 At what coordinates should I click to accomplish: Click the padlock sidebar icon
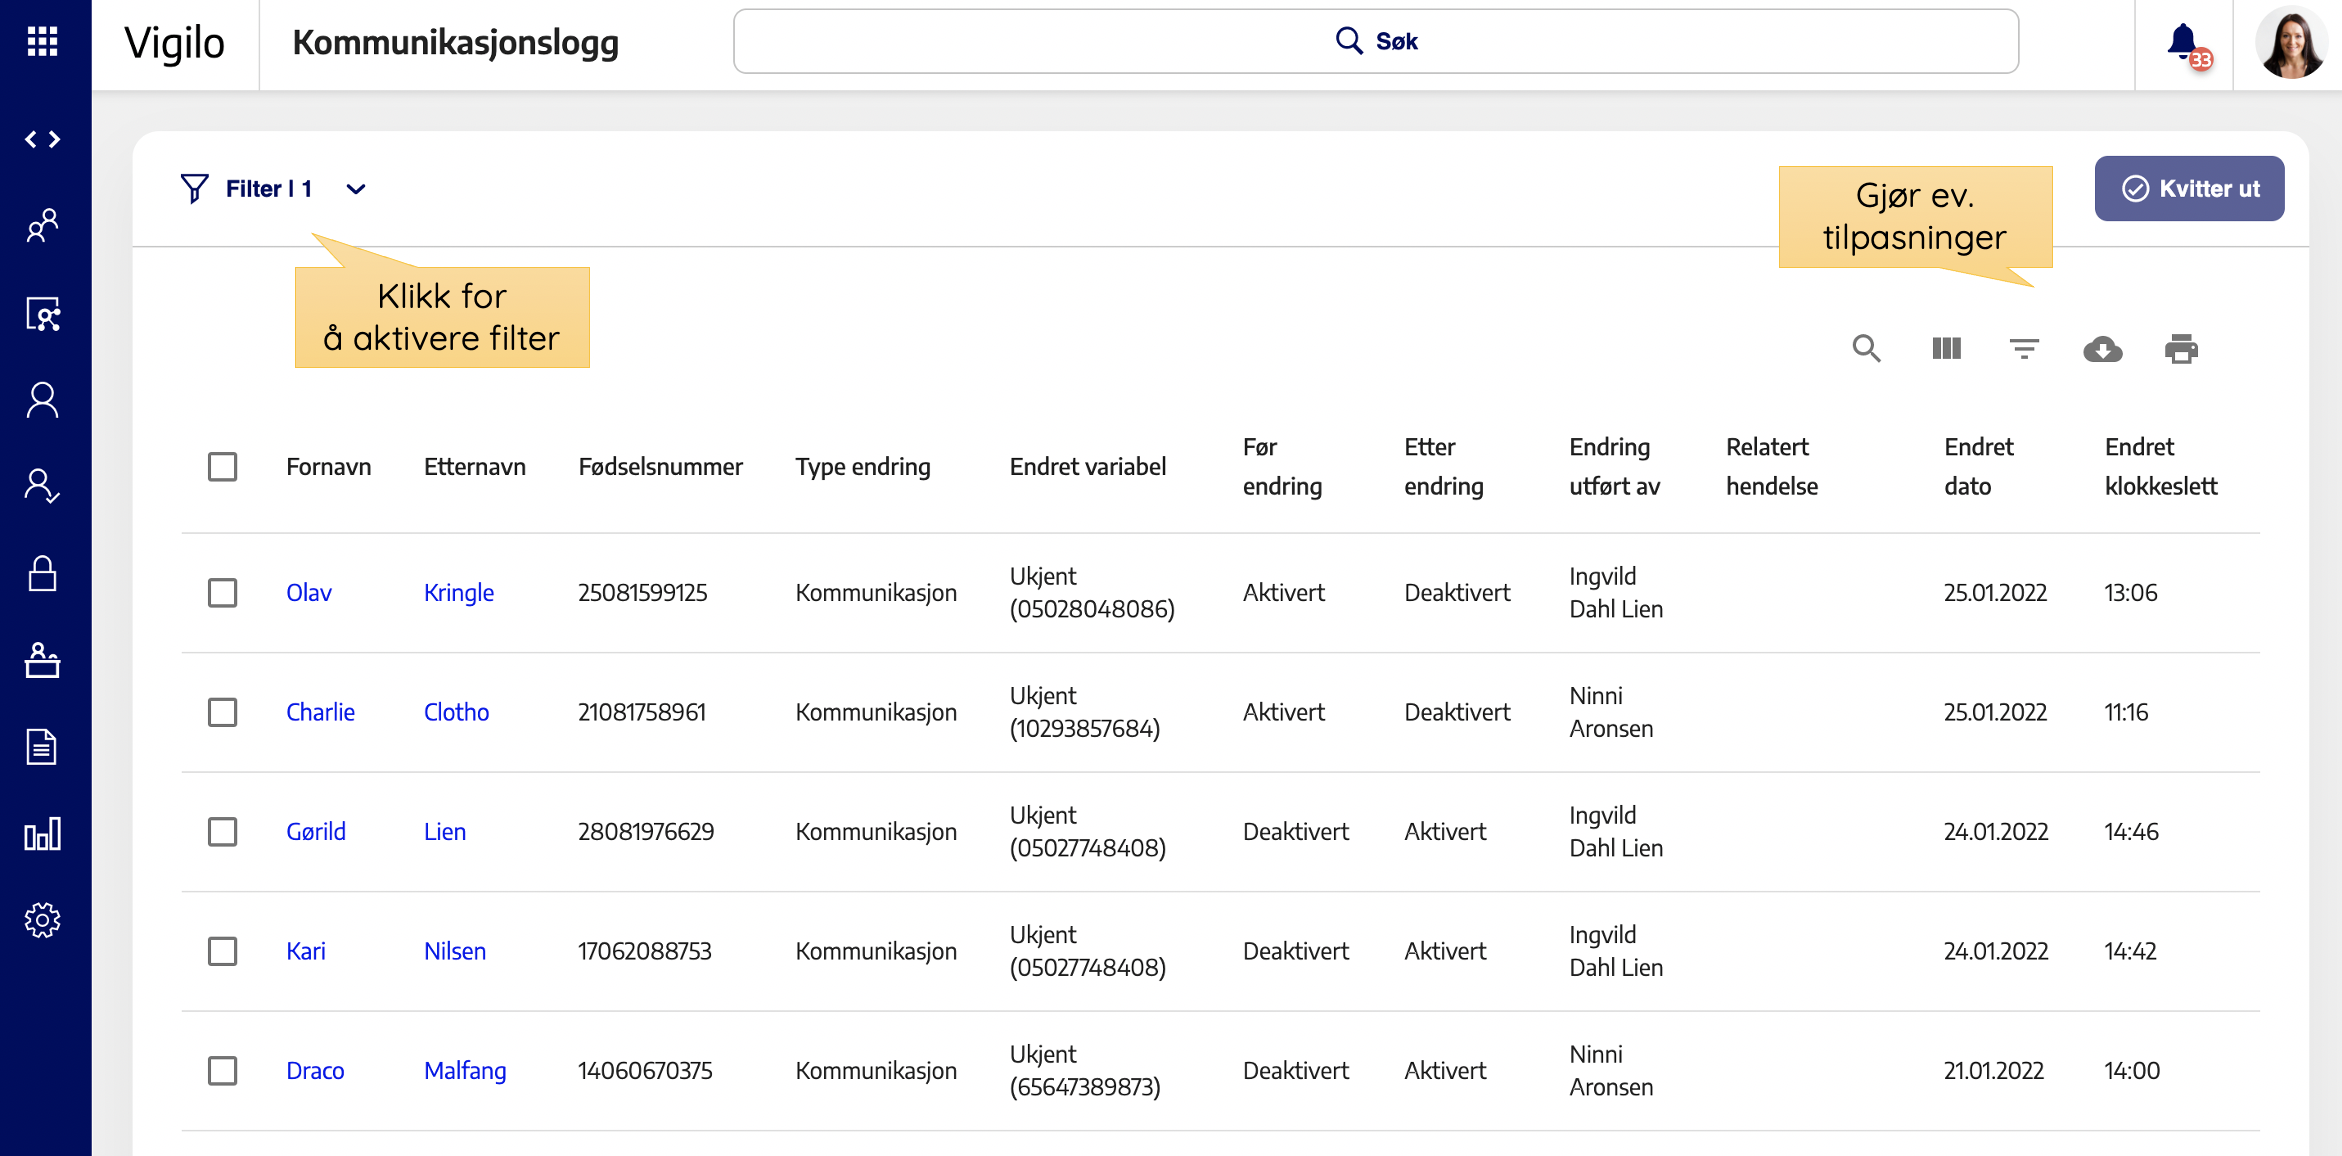coord(42,574)
